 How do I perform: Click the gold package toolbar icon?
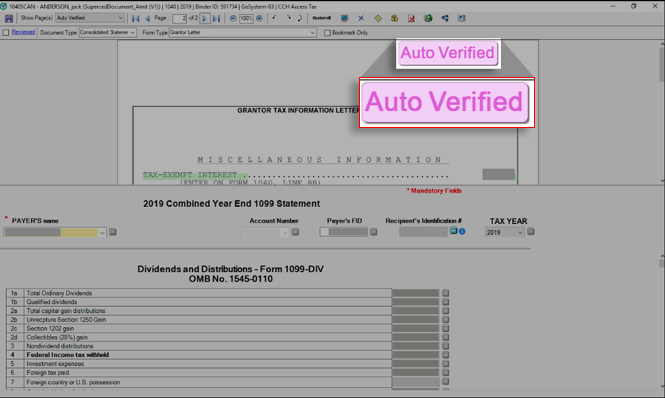coord(394,18)
